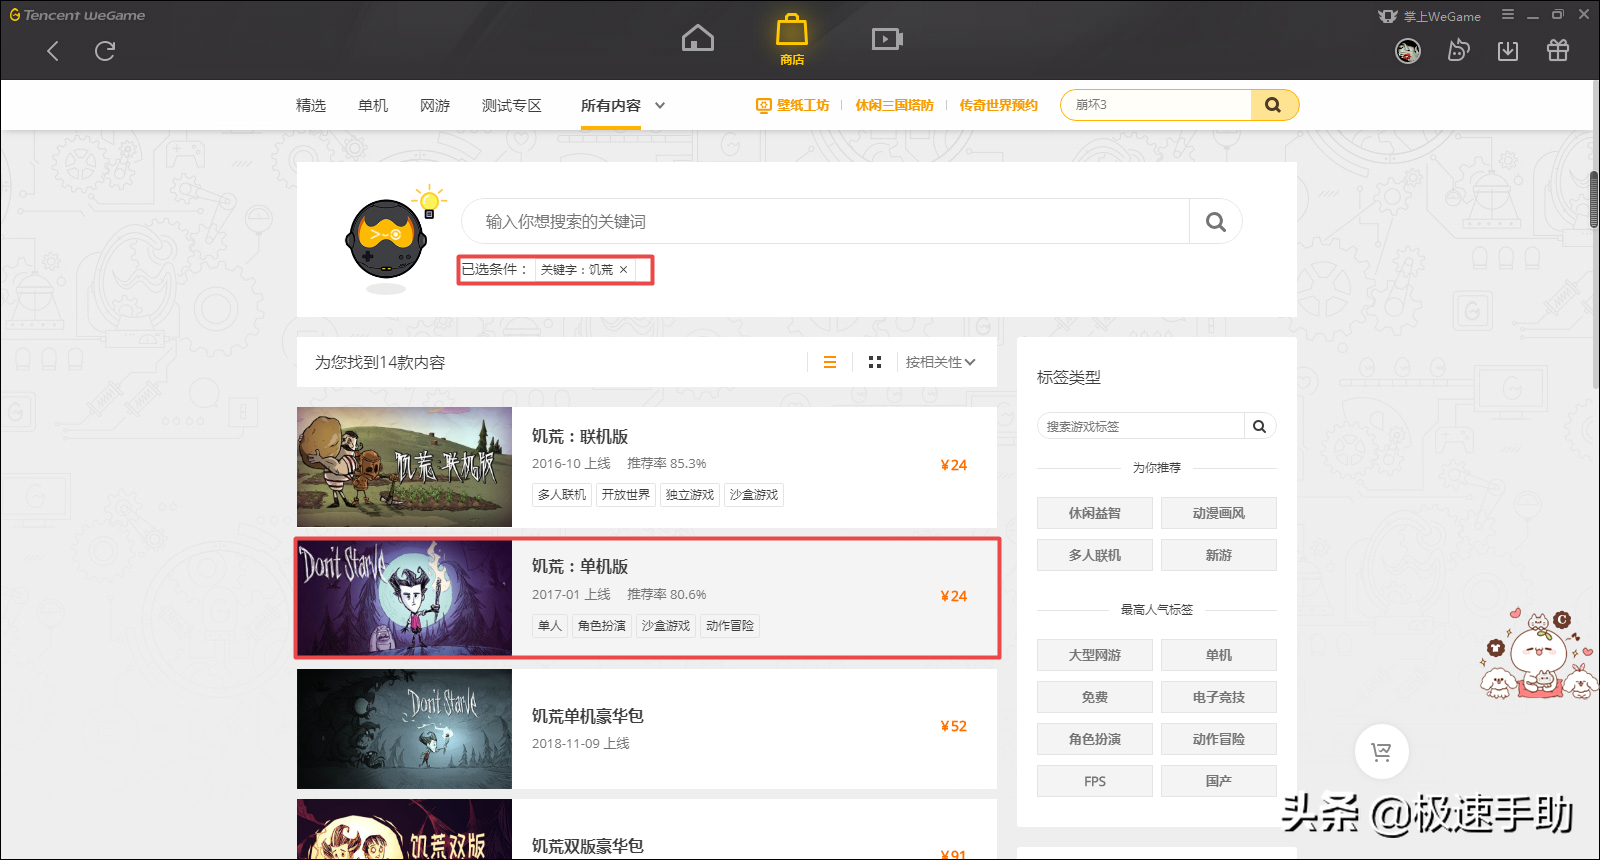Open the 按相关性 sort dropdown
This screenshot has width=1600, height=860.
click(940, 362)
